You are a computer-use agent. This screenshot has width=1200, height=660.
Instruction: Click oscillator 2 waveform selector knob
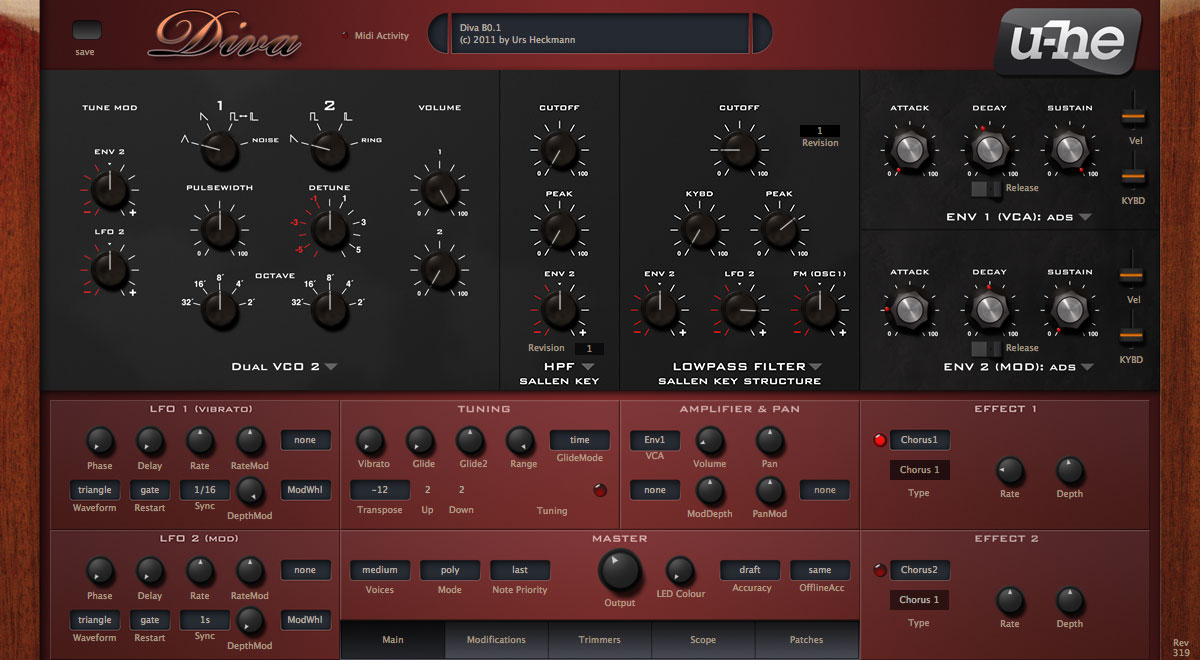pyautogui.click(x=330, y=150)
